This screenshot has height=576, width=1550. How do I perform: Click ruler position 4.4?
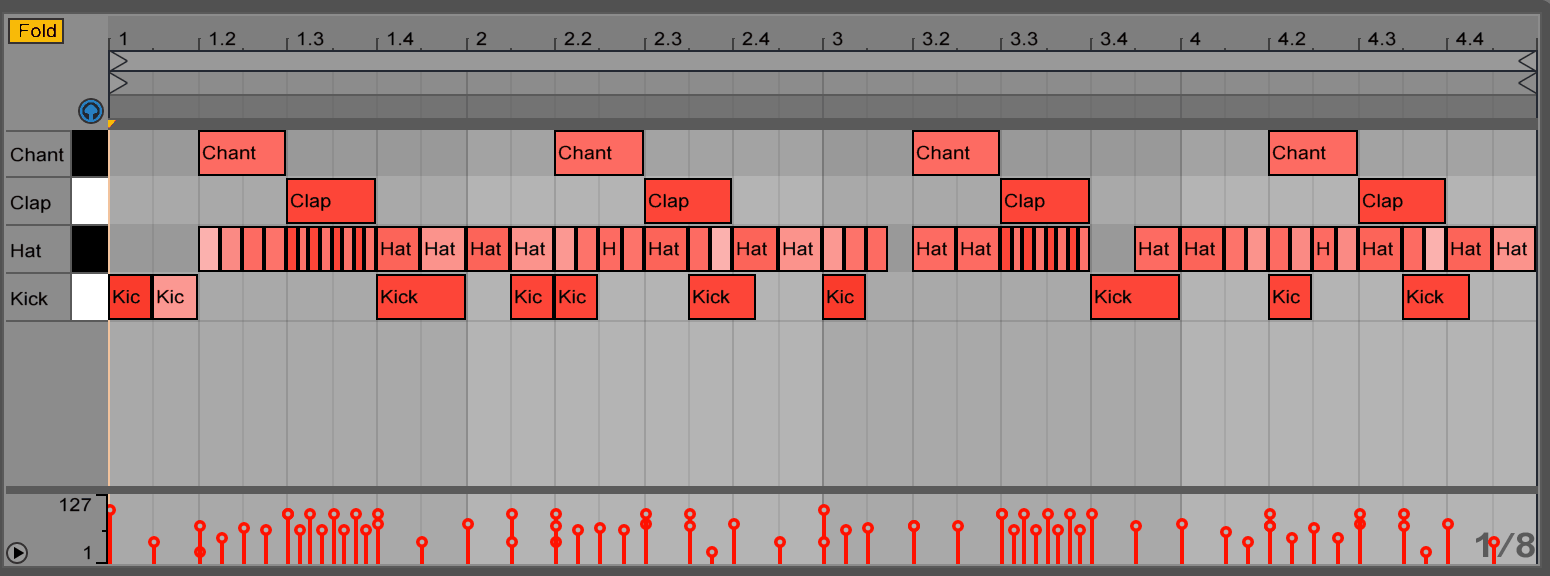pos(1470,40)
